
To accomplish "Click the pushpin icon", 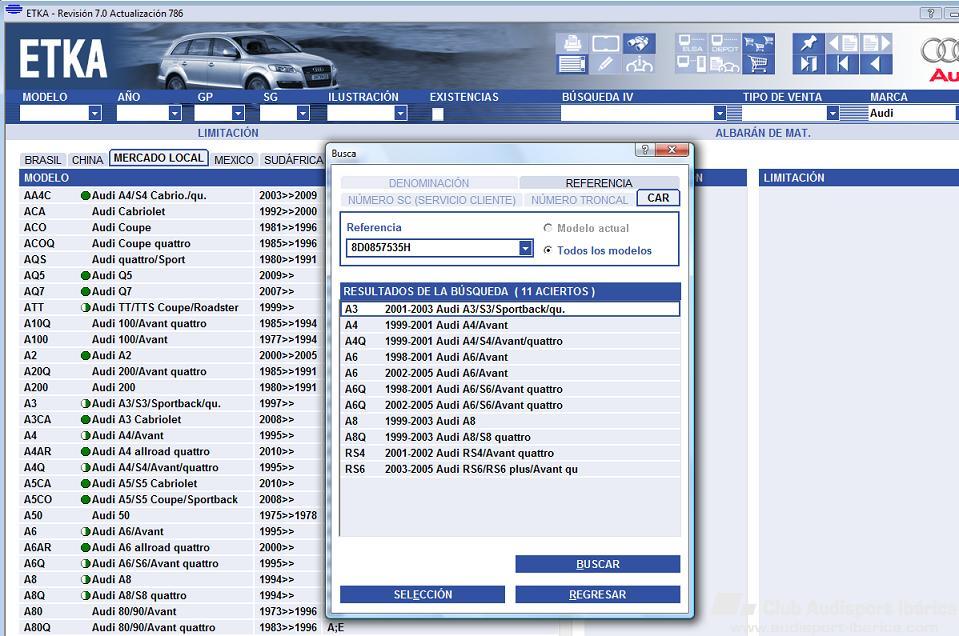I will [809, 43].
